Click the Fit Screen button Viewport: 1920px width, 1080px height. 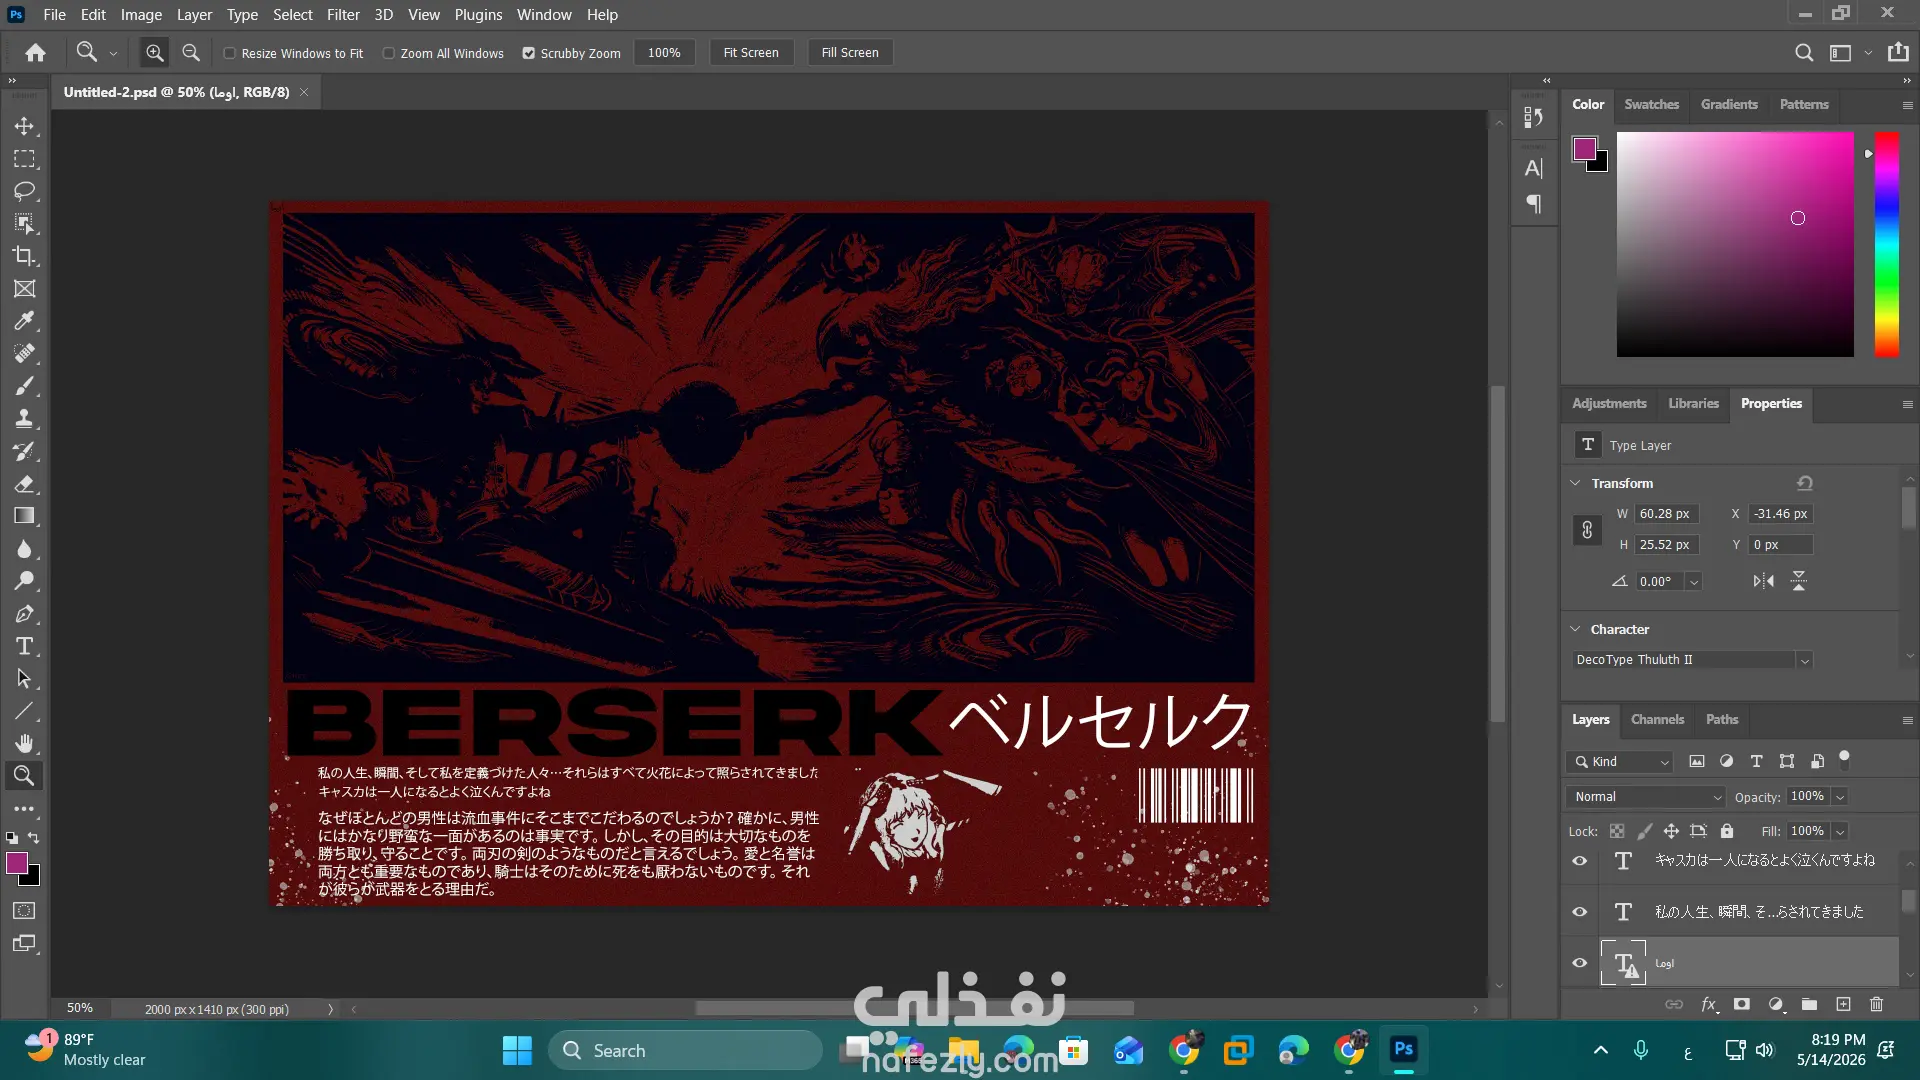click(x=751, y=53)
